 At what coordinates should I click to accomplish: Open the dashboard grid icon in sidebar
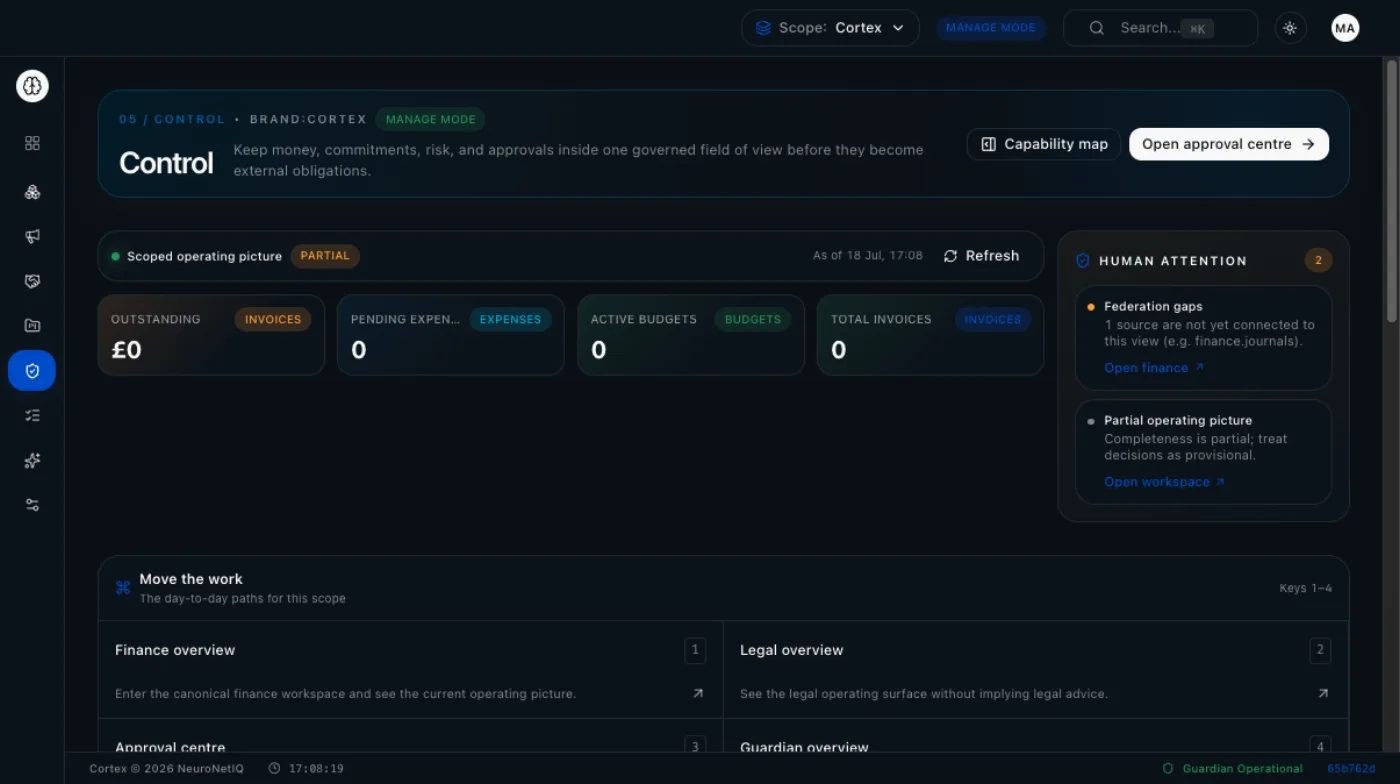(32, 143)
